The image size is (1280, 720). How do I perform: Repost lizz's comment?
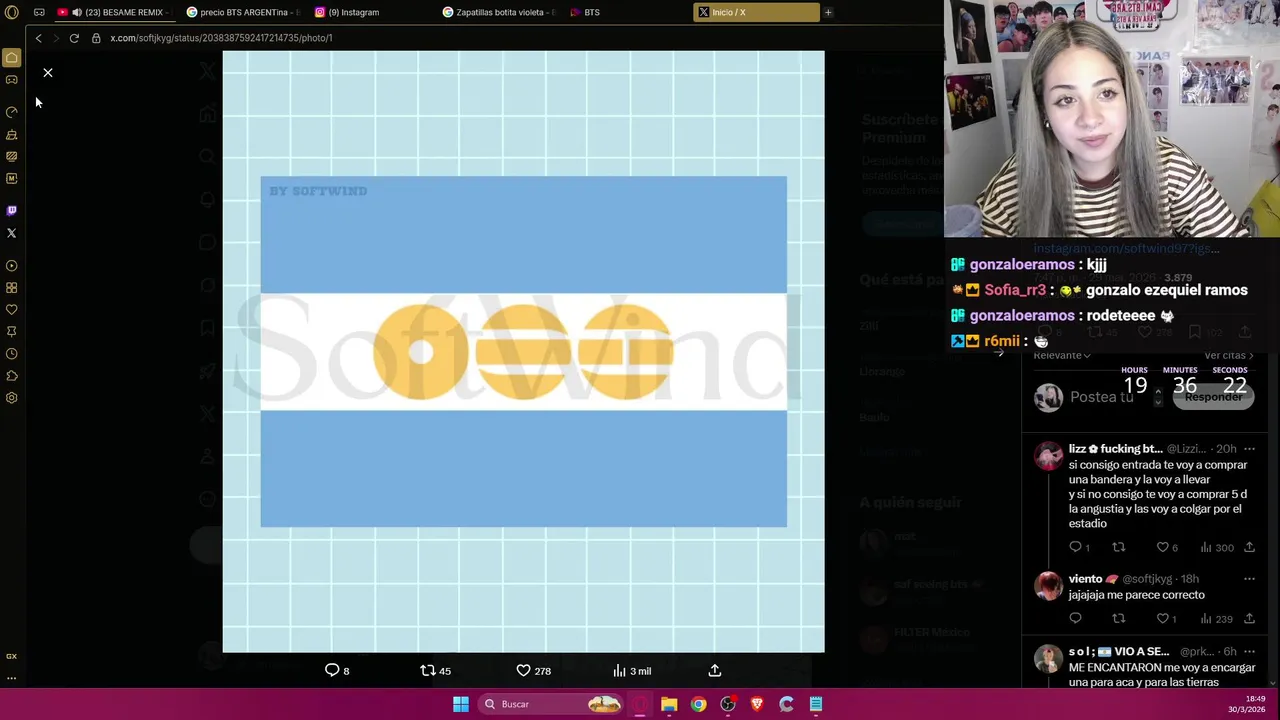1119,547
